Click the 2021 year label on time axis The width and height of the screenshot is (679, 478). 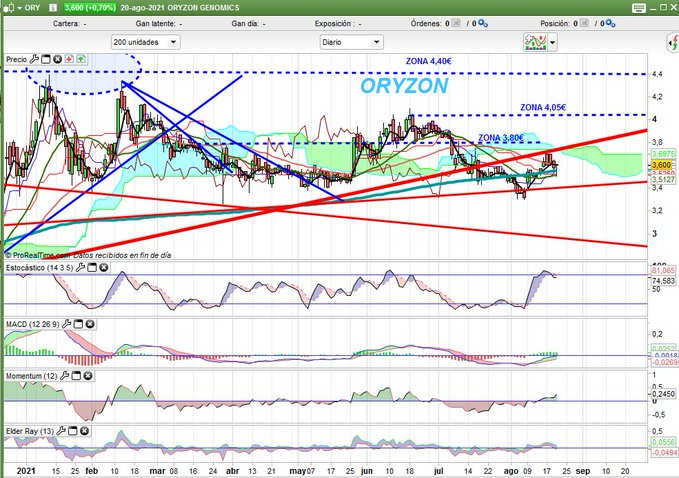coord(26,471)
